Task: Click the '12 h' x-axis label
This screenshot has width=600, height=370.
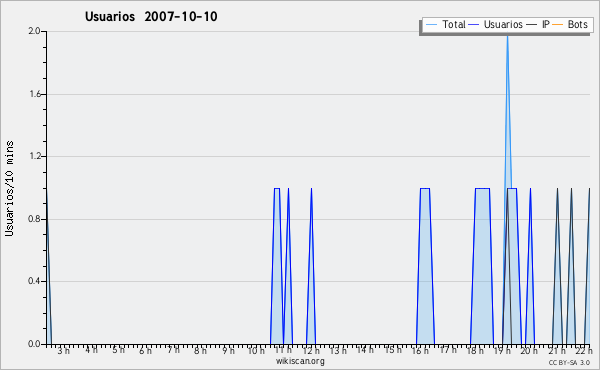Action: coord(311,351)
